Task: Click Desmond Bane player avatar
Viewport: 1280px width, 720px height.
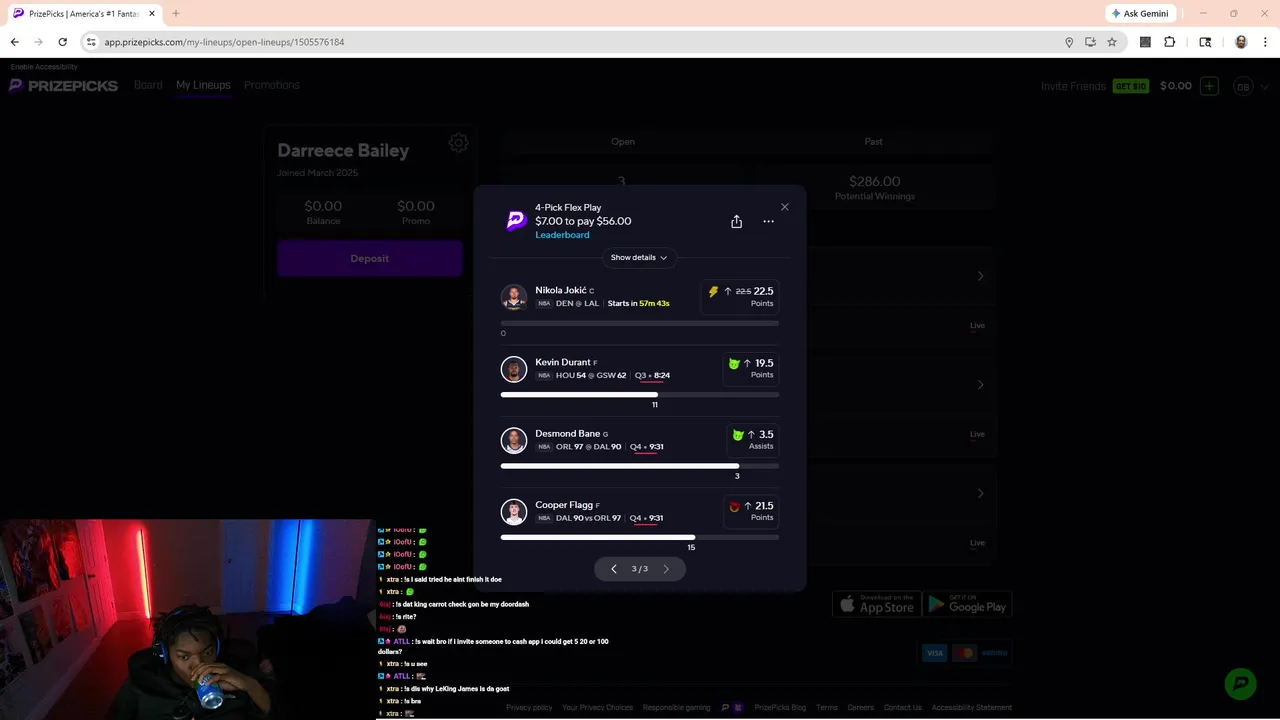Action: [514, 440]
